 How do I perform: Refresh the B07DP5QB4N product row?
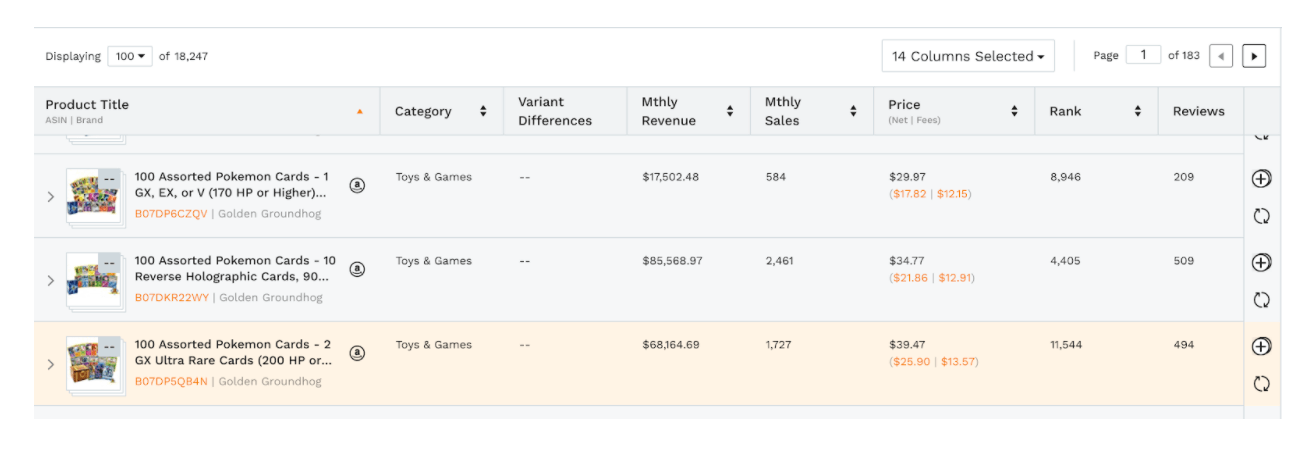(1261, 383)
